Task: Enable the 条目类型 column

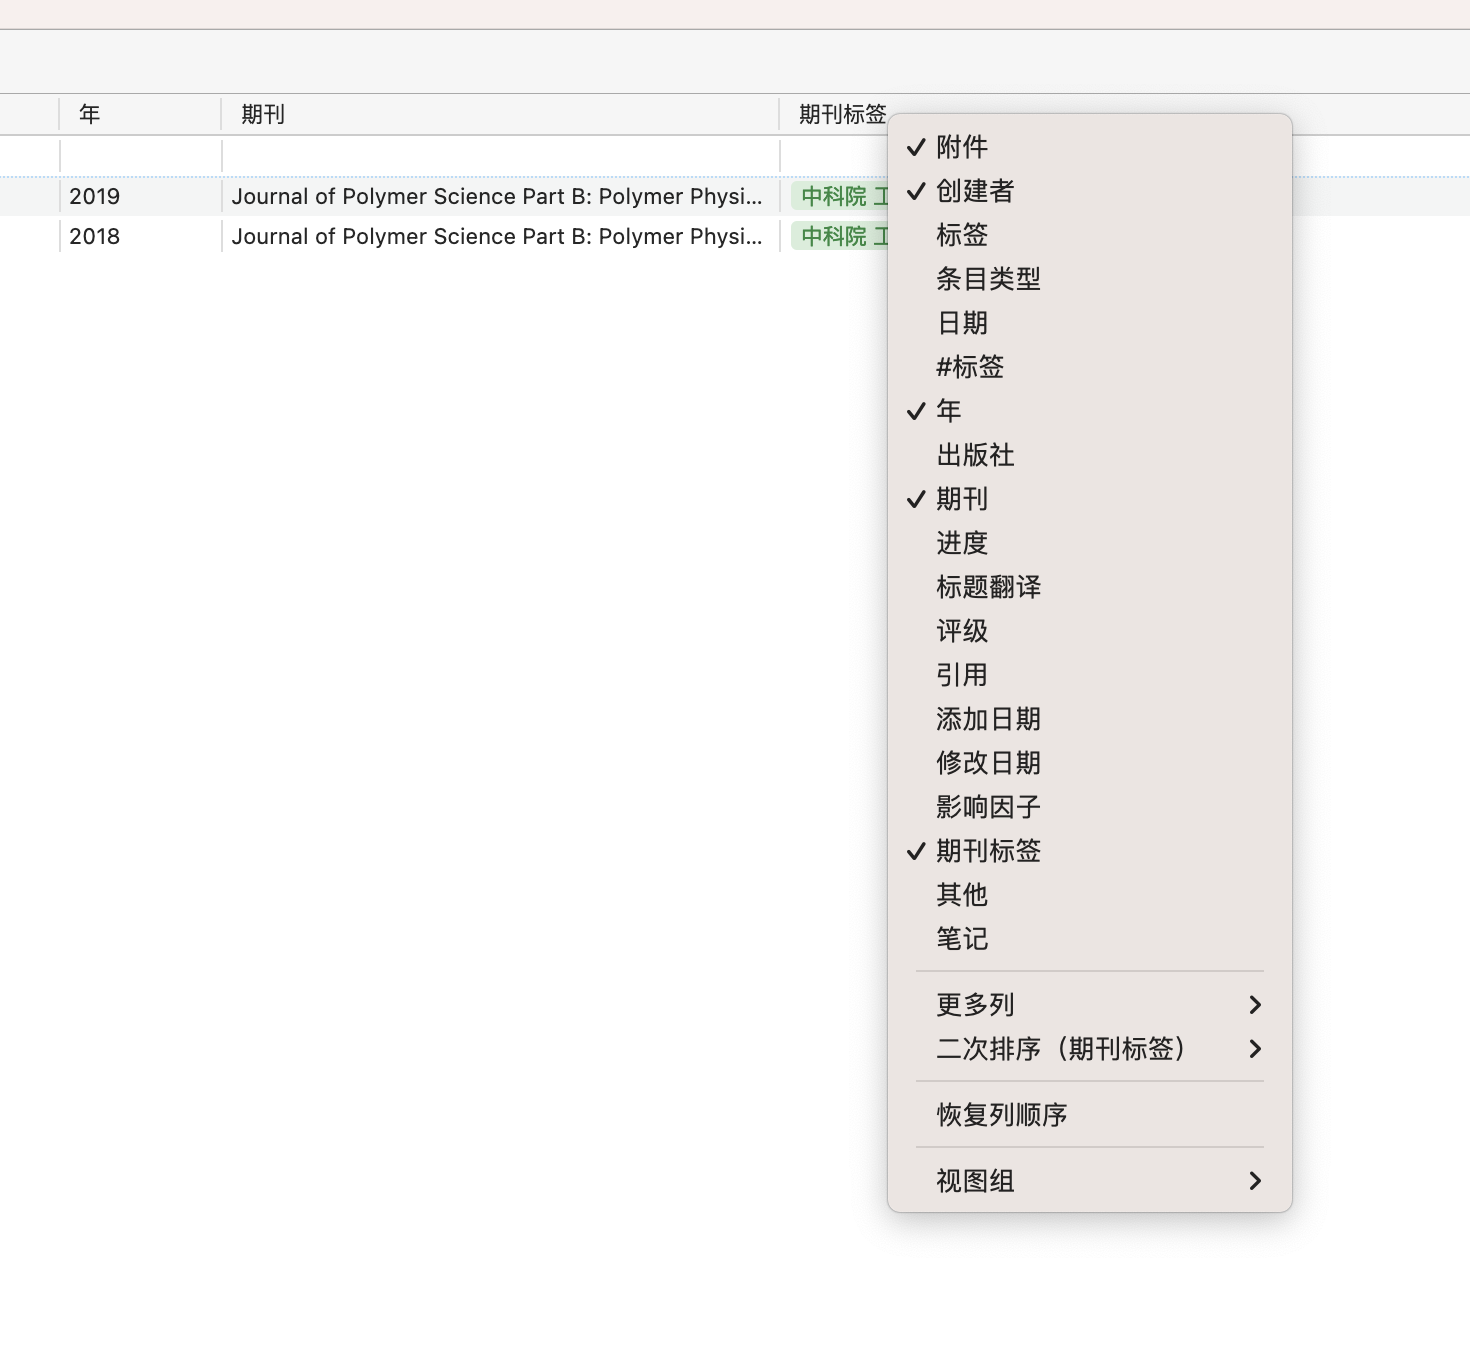Action: (1090, 279)
